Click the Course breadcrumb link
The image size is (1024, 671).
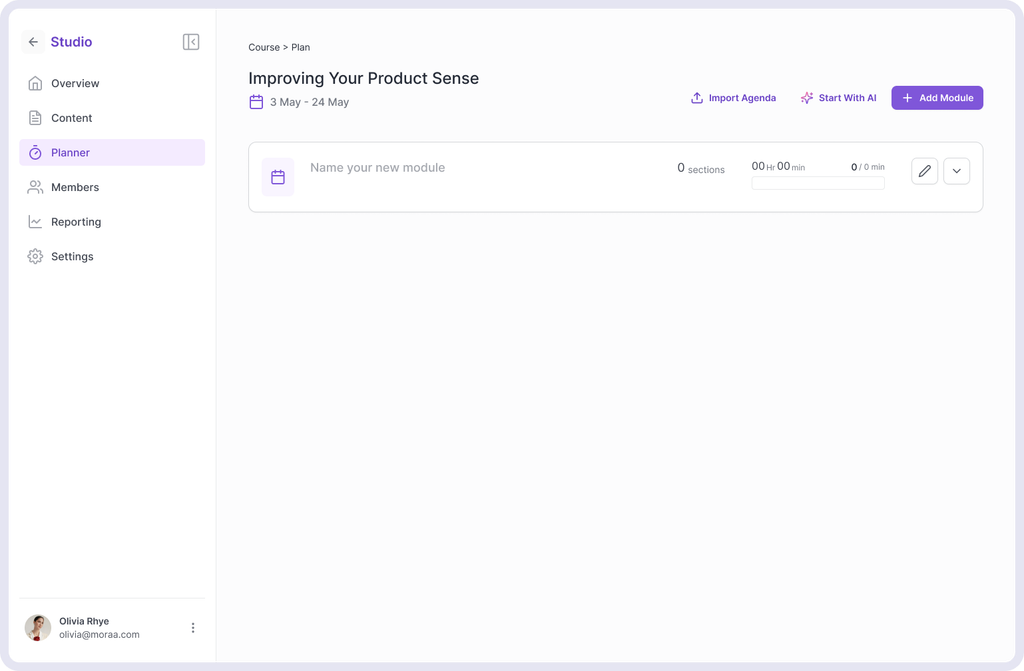pyautogui.click(x=264, y=47)
